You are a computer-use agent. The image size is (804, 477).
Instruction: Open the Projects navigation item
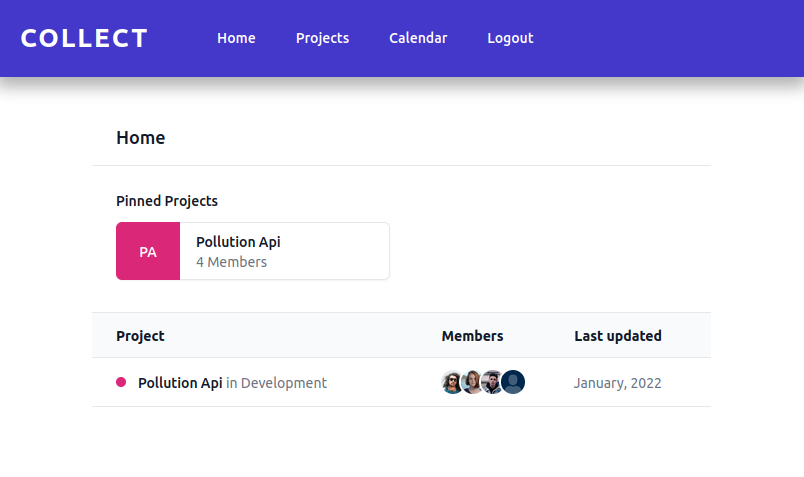pos(322,38)
